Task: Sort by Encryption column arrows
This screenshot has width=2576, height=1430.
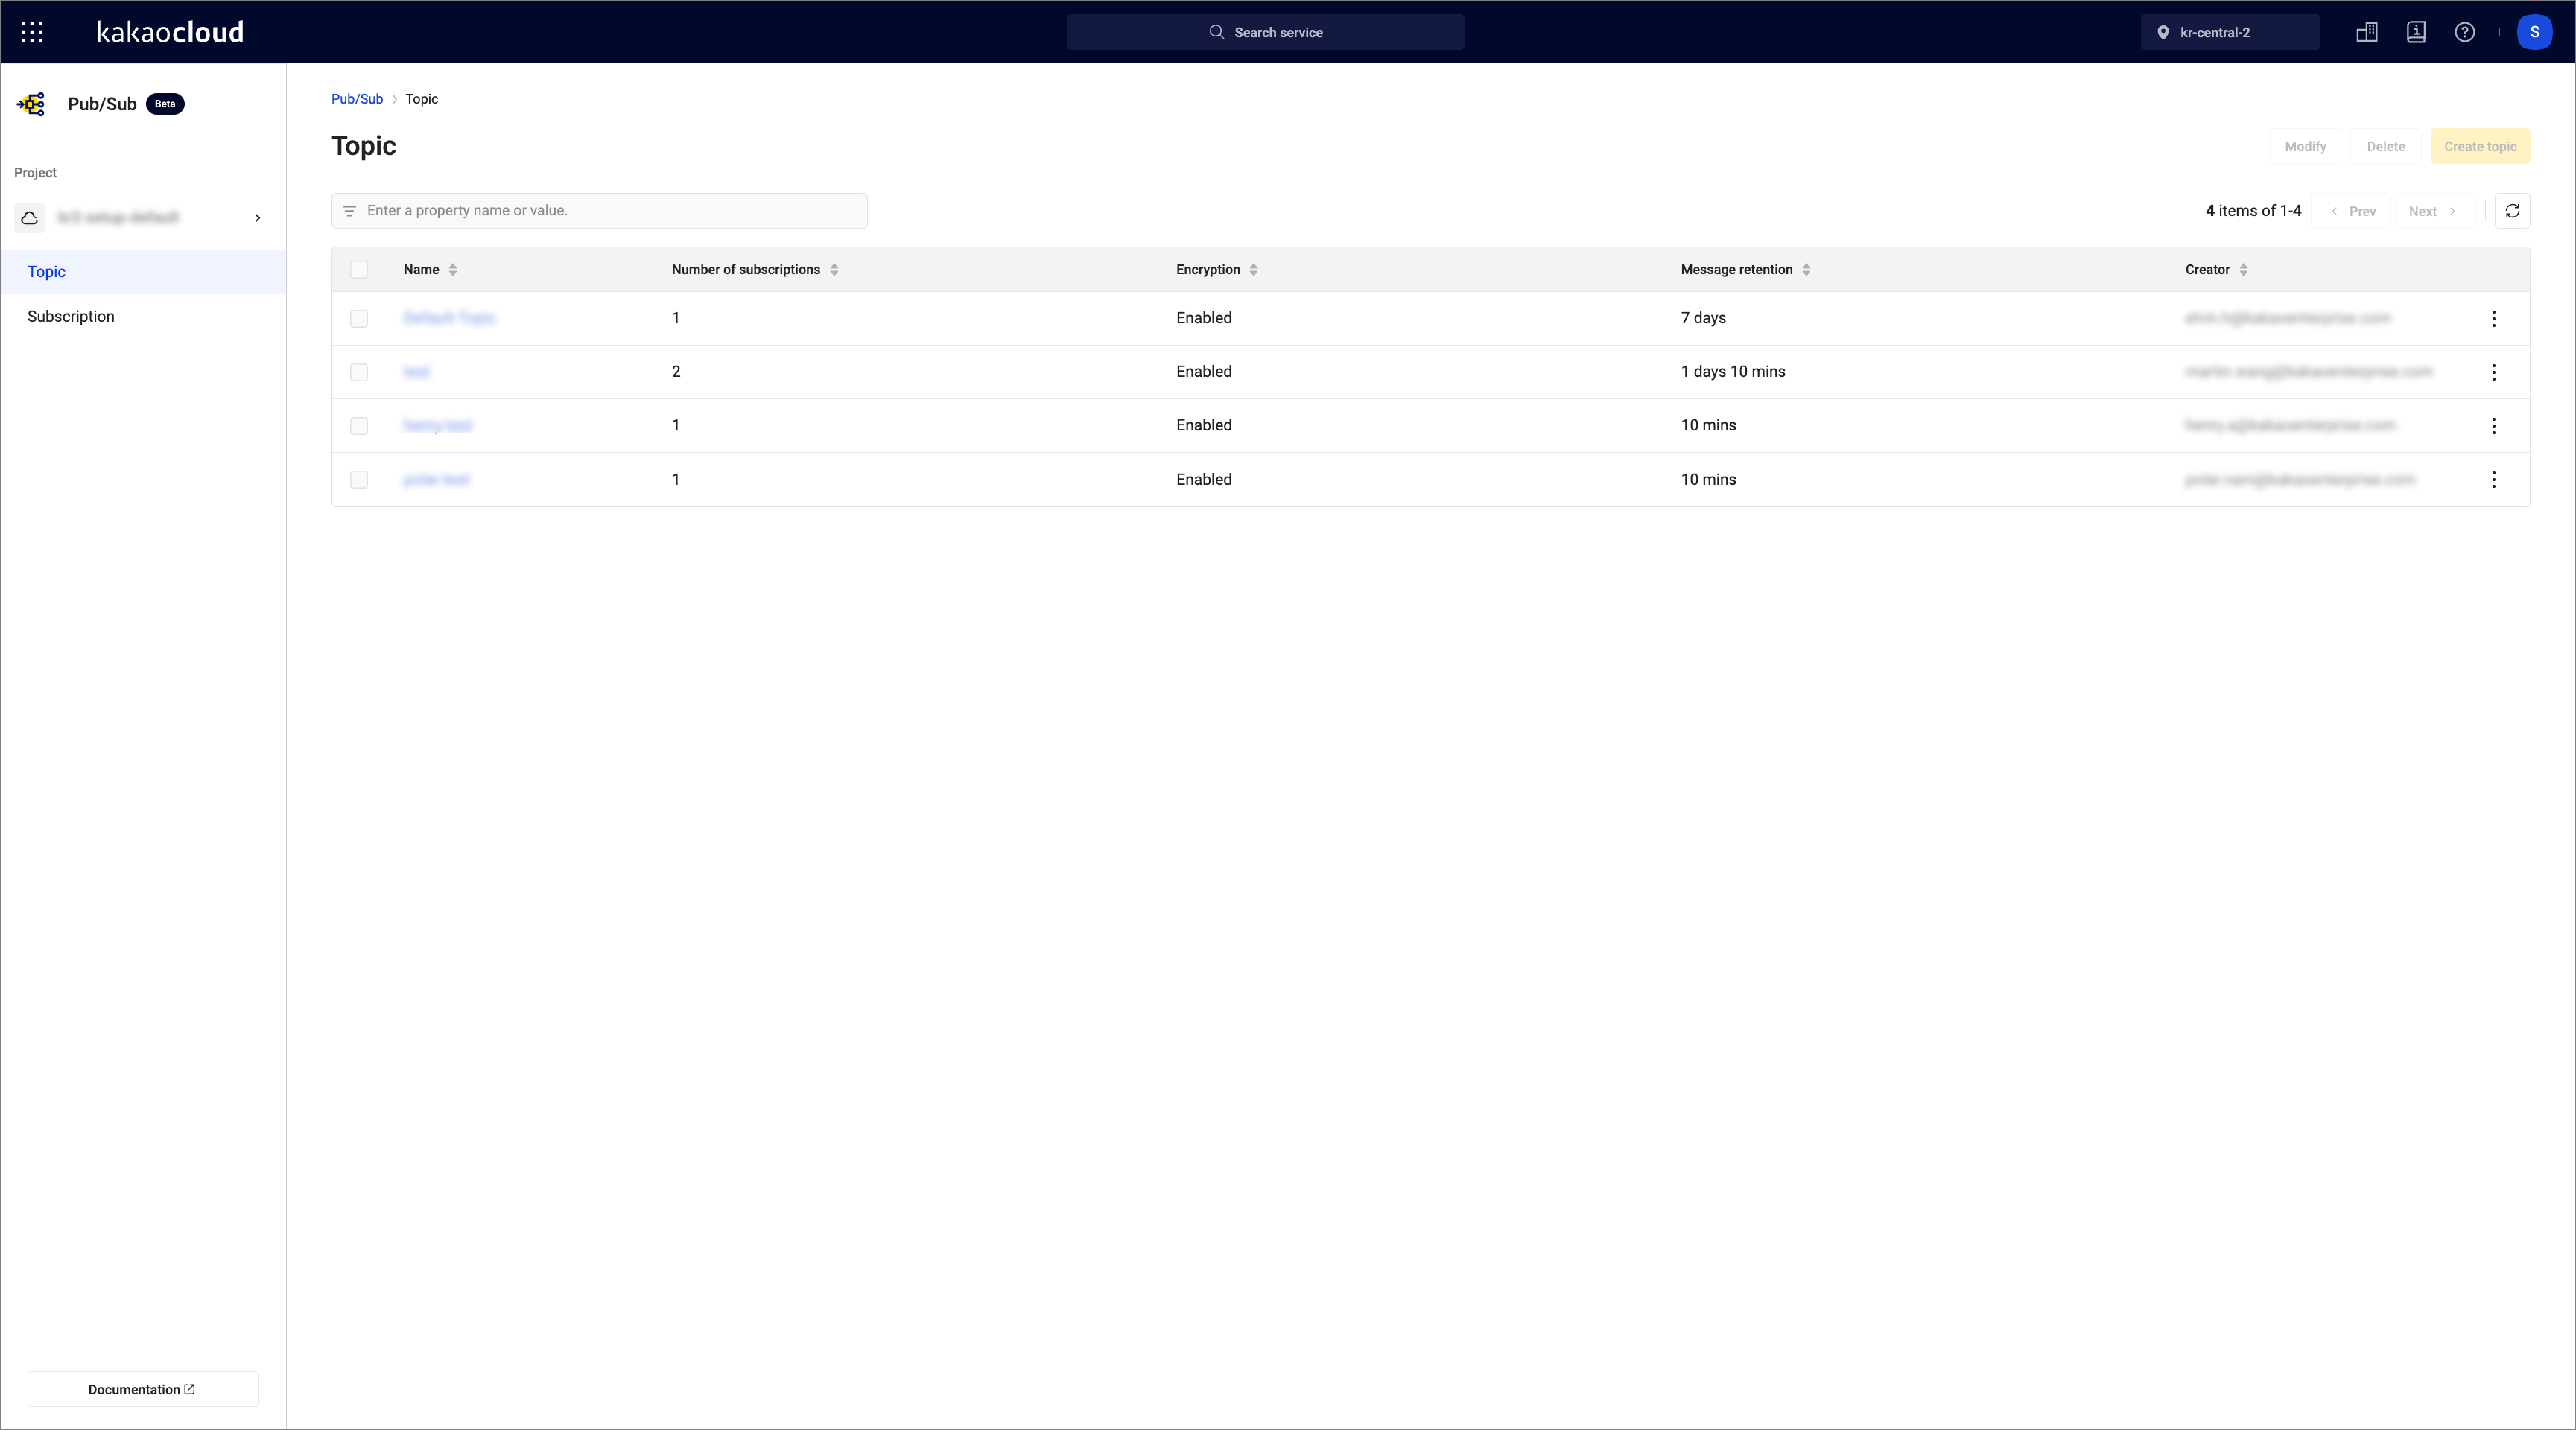Action: pos(1254,270)
